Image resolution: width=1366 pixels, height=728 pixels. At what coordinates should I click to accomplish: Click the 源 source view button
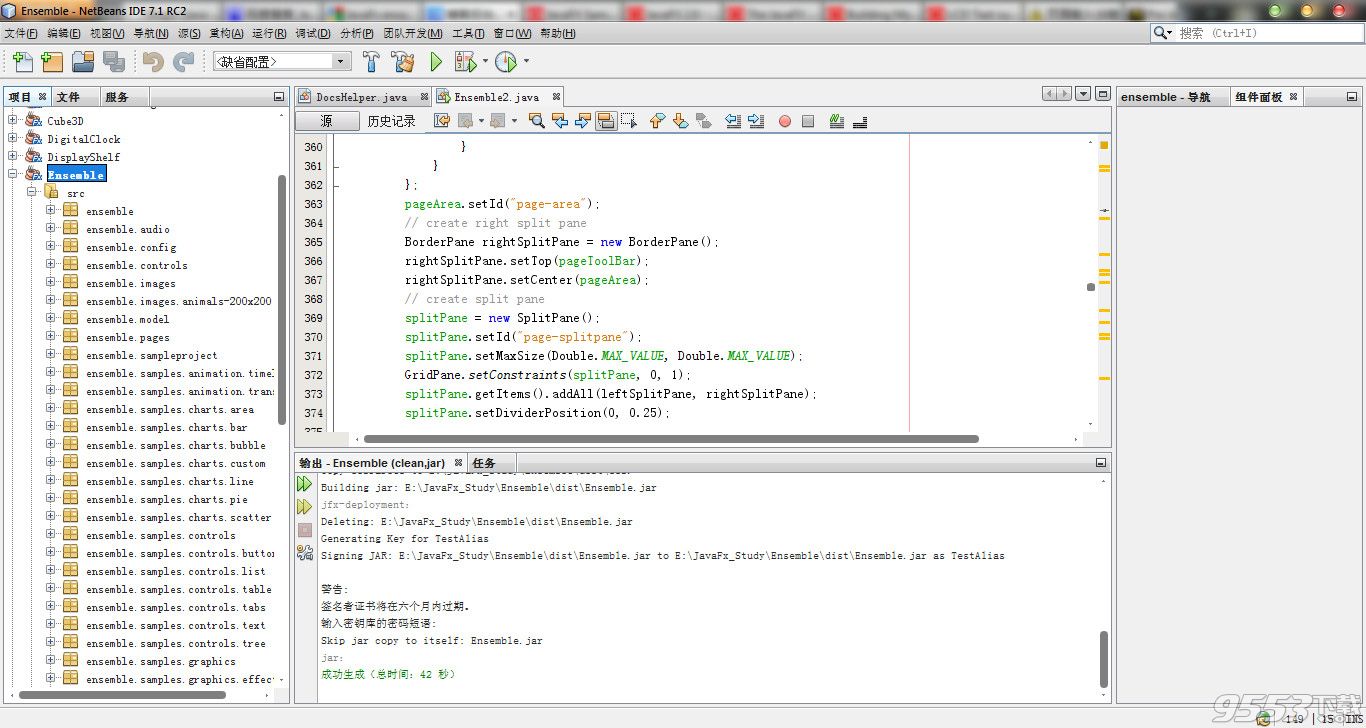tap(327, 121)
